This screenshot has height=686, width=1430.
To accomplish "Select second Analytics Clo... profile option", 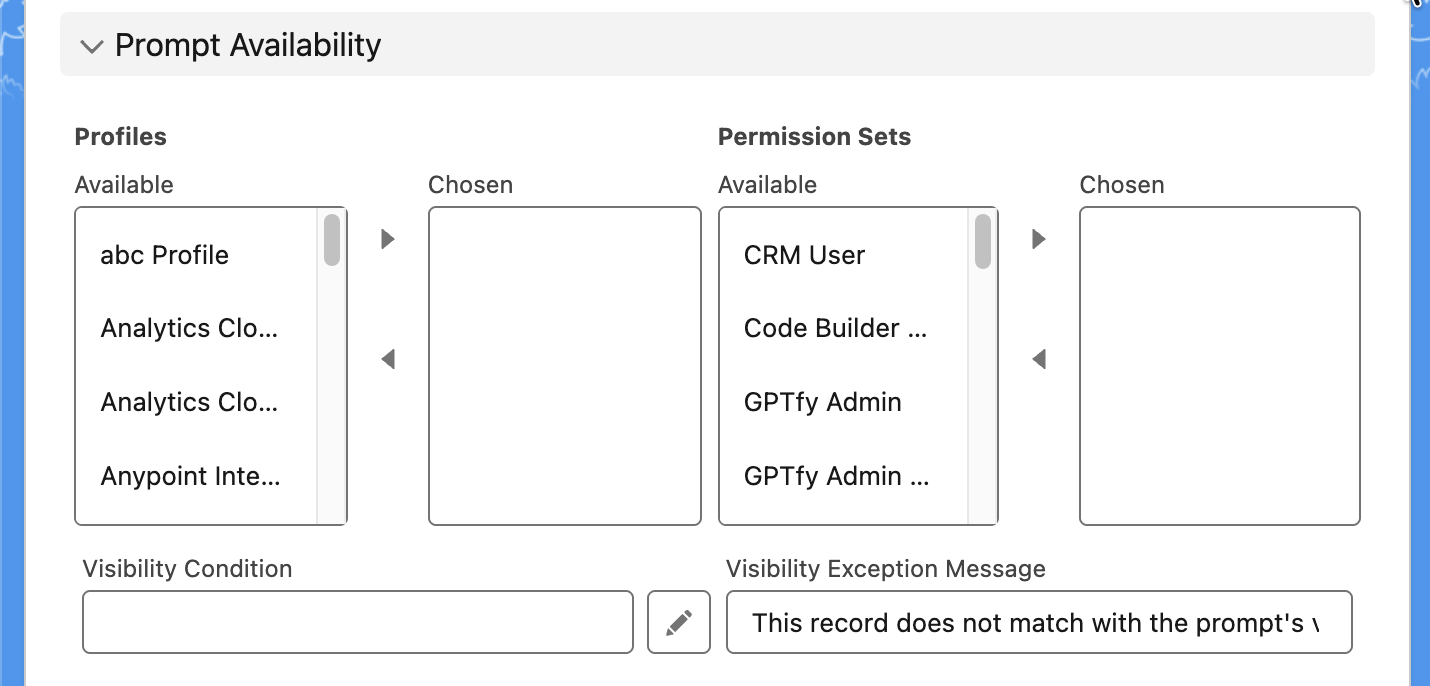I will tap(189, 402).
